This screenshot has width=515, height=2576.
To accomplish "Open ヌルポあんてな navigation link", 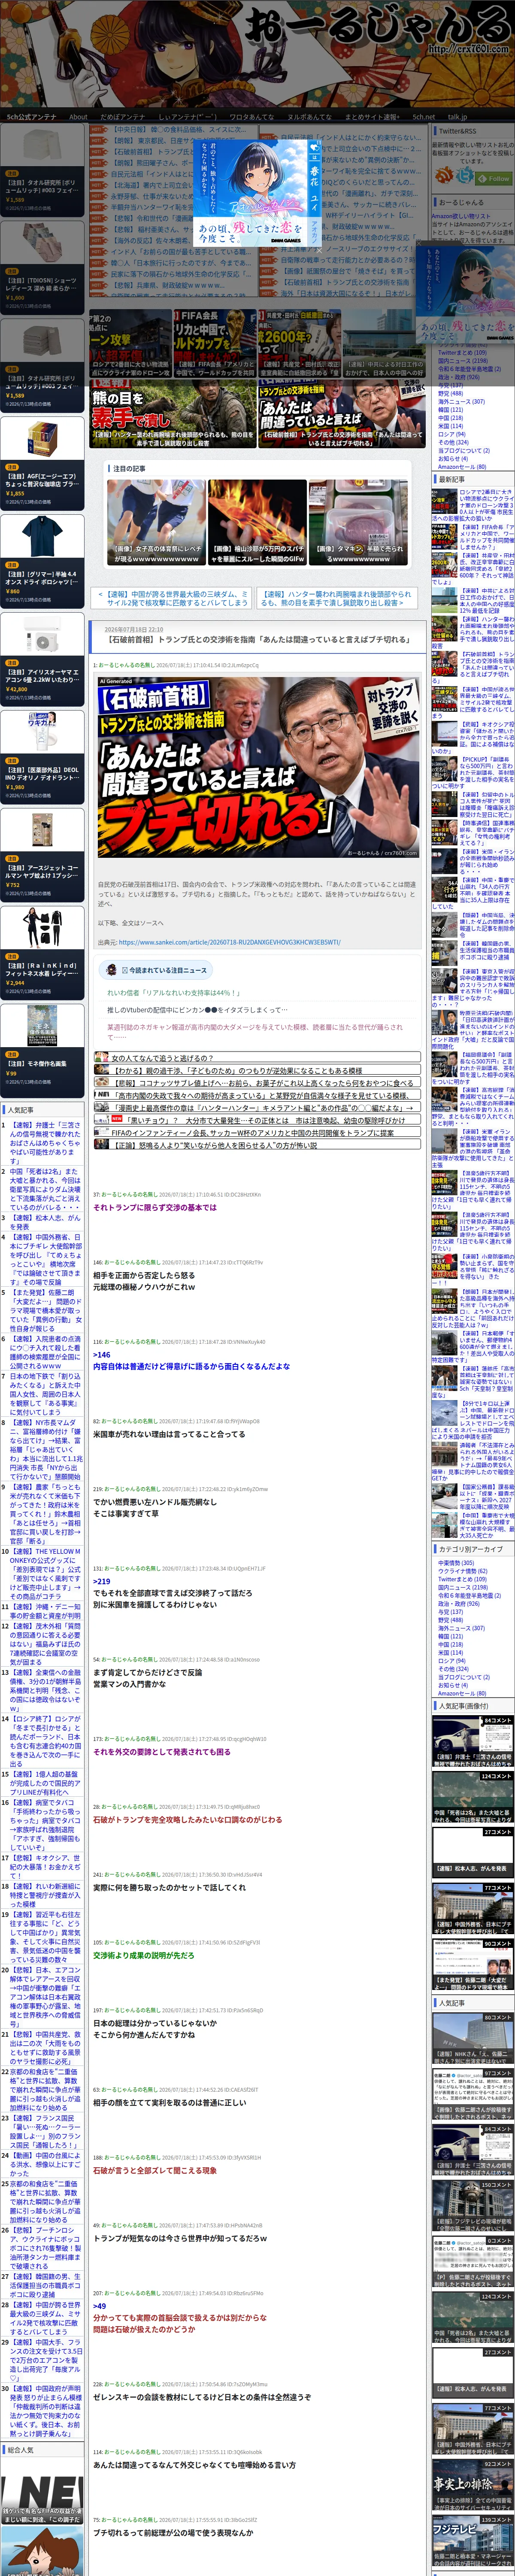I will tap(310, 117).
